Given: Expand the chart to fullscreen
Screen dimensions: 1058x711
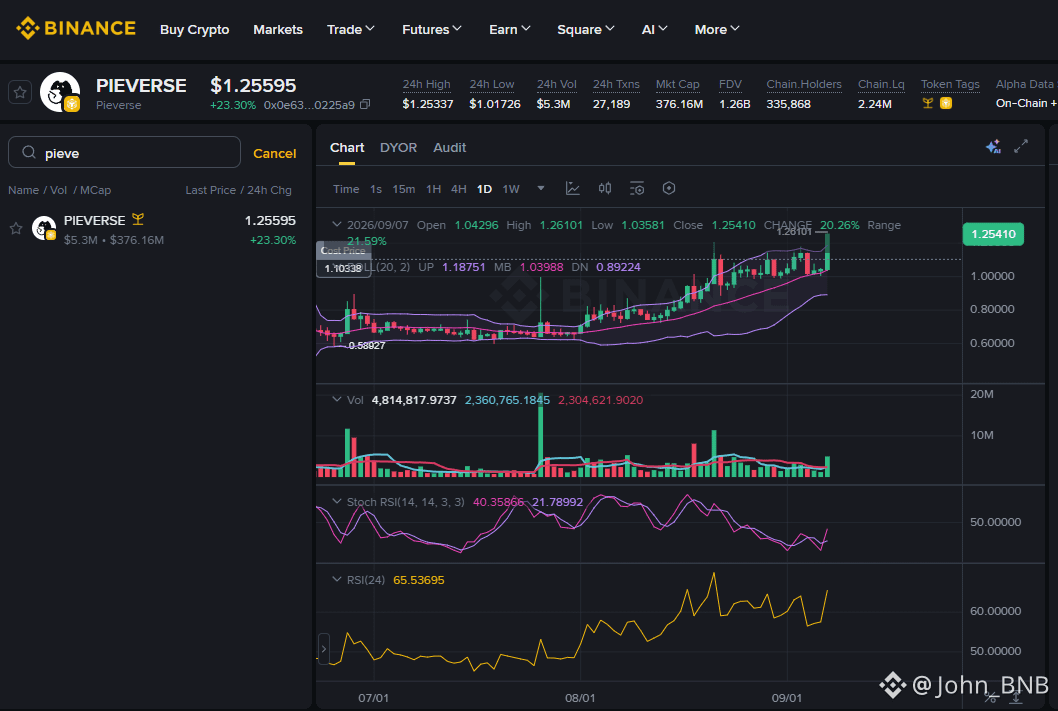Looking at the screenshot, I should pos(1021,146).
